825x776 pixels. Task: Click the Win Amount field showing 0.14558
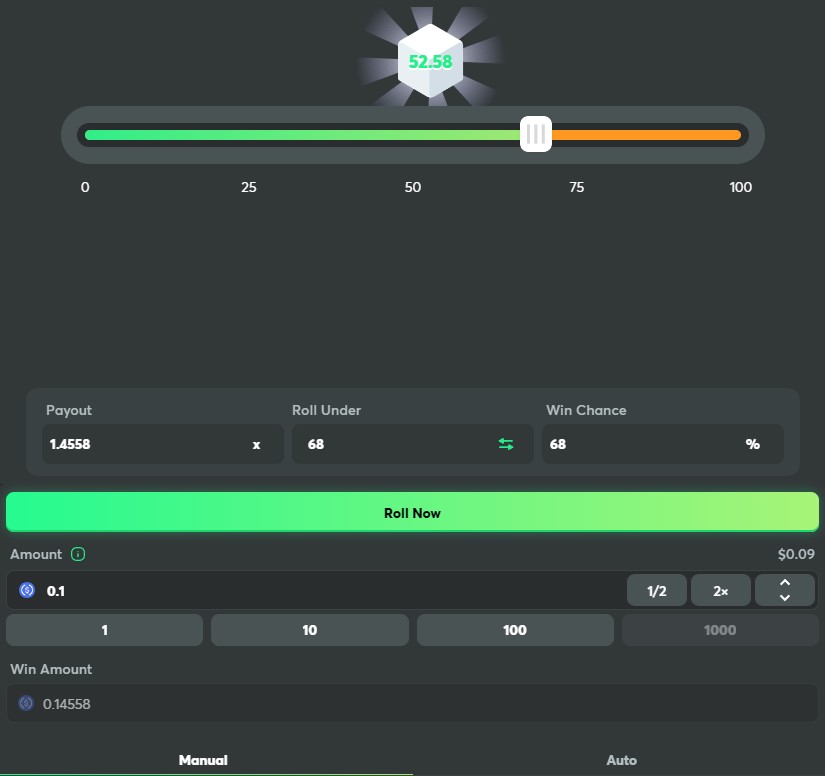[412, 703]
